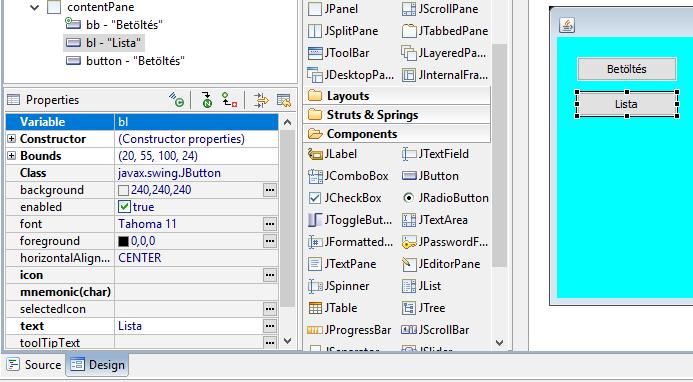693x382 pixels.
Task: Choose the JTextPane palette item
Action: coord(342,264)
